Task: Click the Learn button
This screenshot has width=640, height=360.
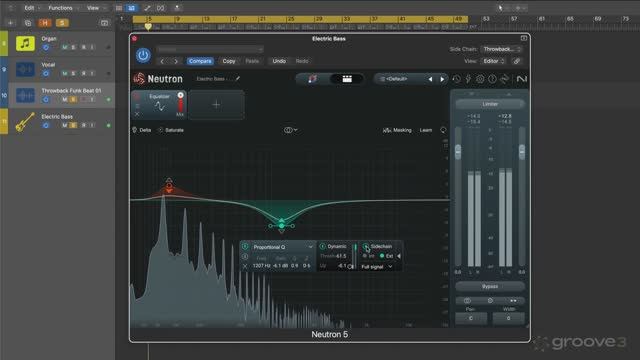Action: coord(426,130)
